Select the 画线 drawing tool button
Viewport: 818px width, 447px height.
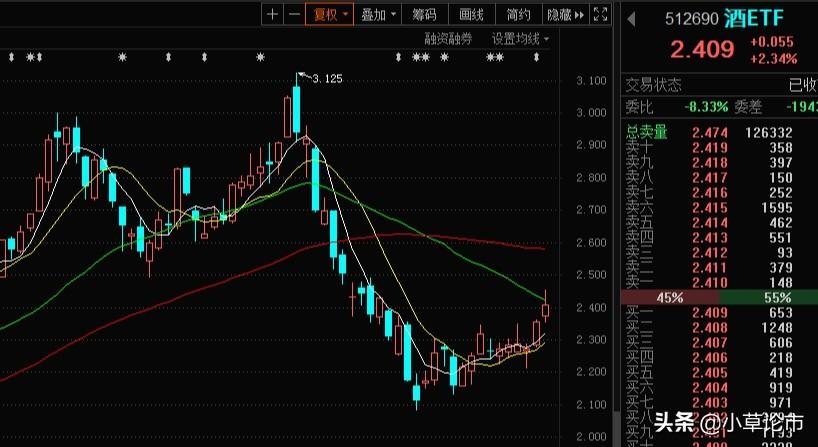pyautogui.click(x=472, y=15)
